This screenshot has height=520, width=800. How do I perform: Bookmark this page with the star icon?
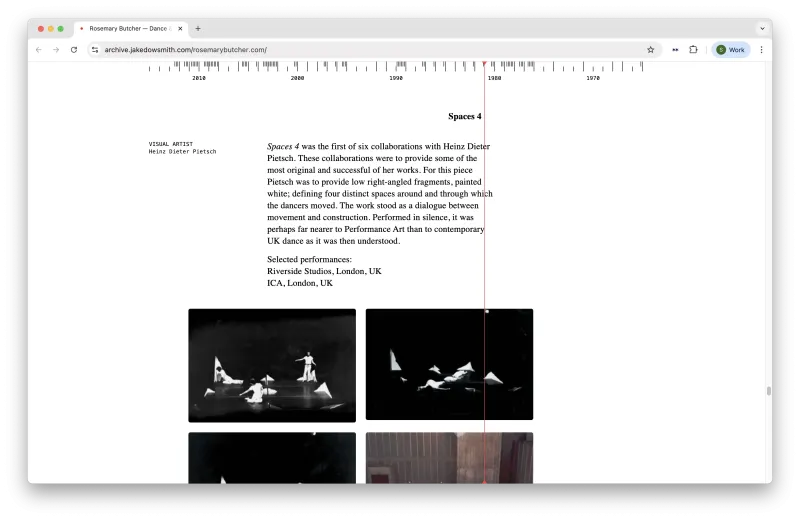[x=651, y=49]
